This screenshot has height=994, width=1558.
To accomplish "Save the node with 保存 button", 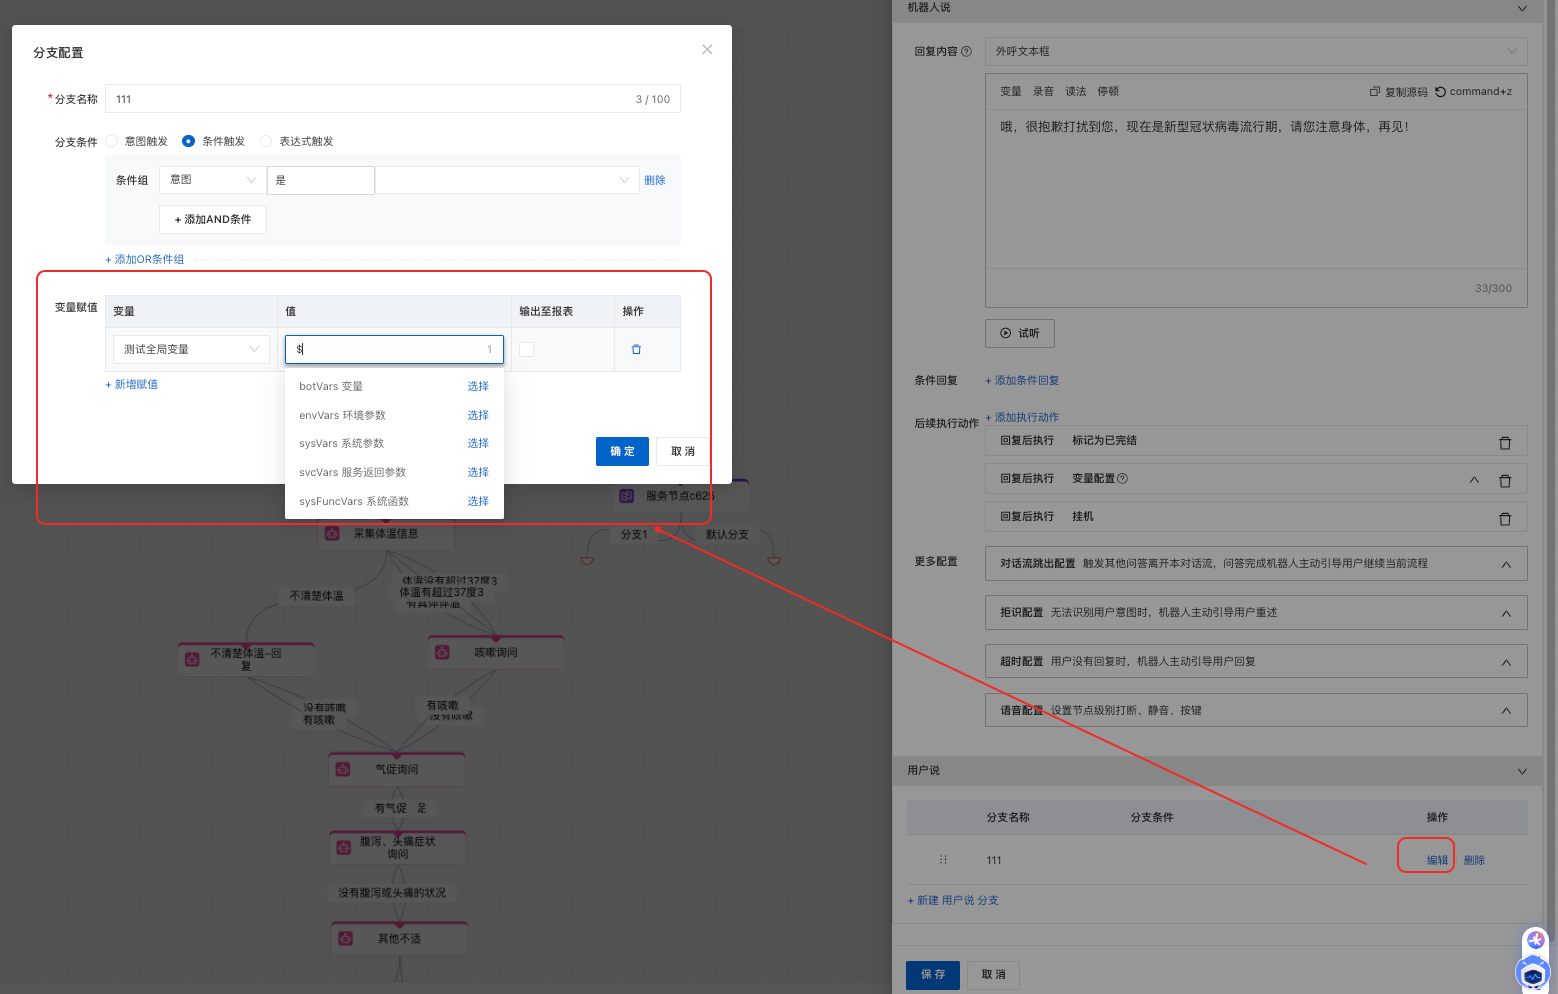I will click(933, 975).
